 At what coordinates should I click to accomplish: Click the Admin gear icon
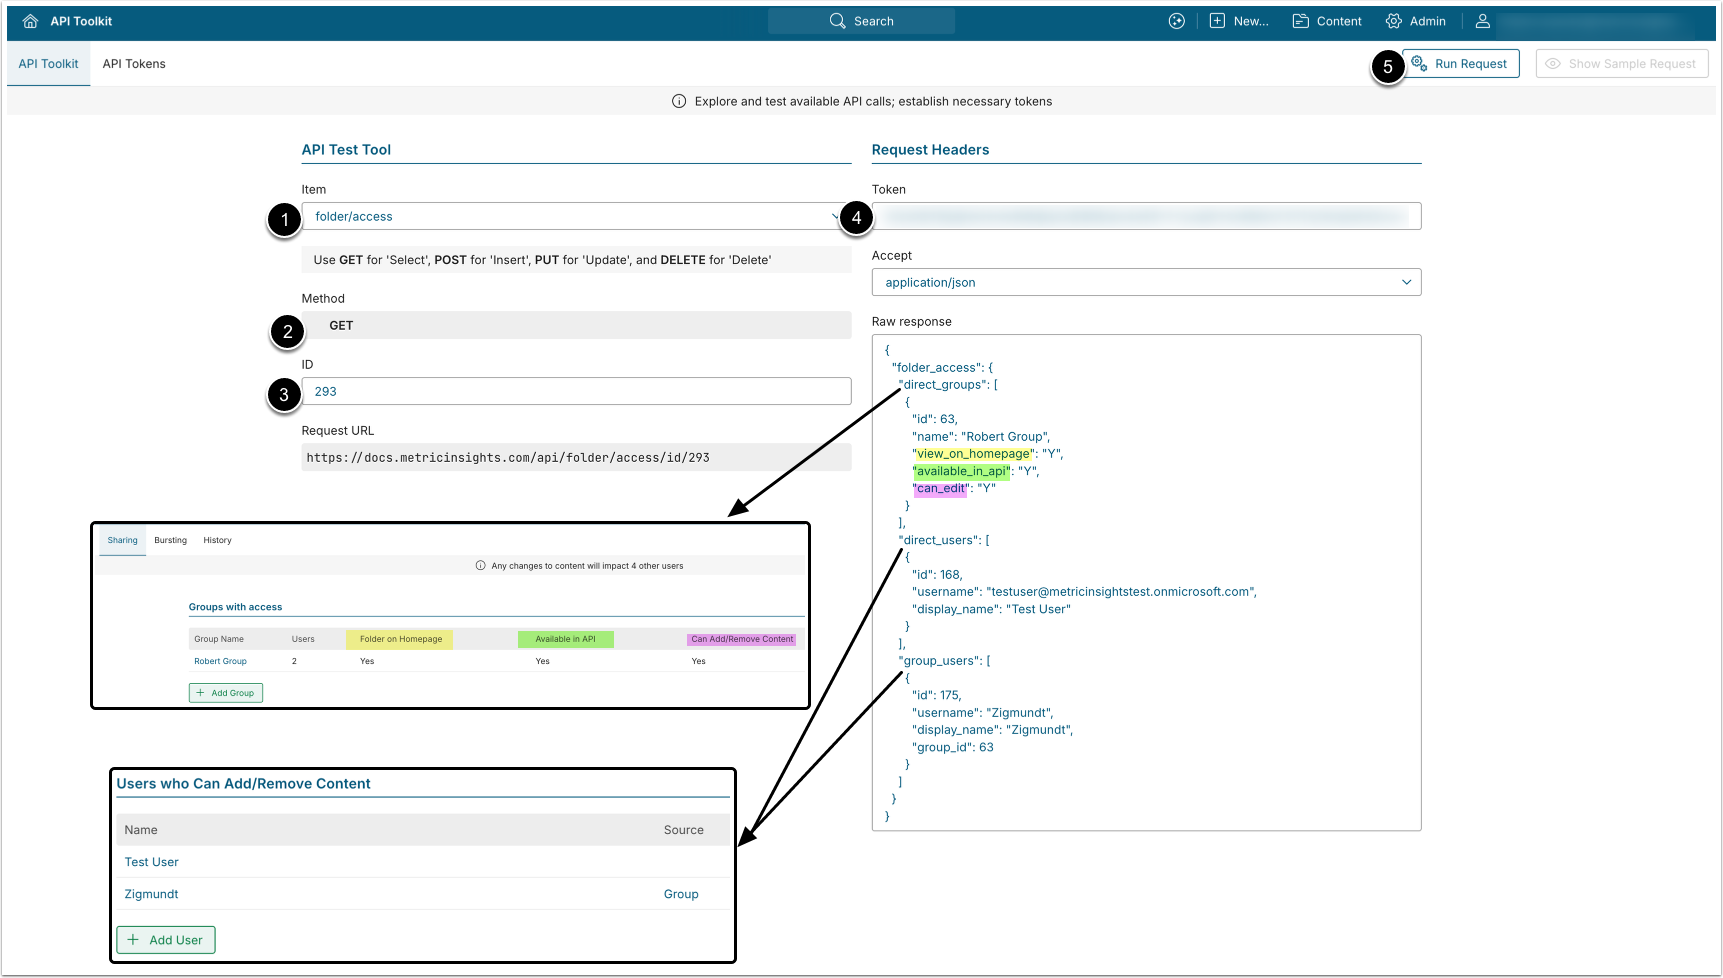point(1393,21)
